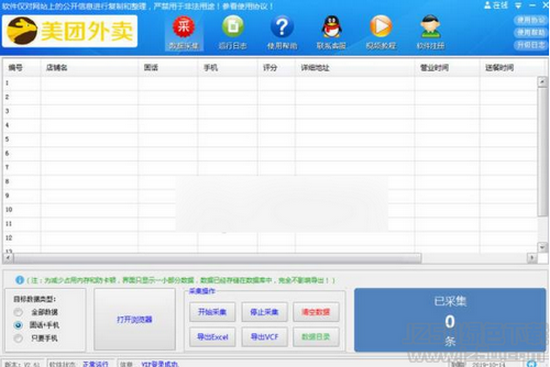
Task: Open the orange play 视频教程 tutorial icon
Action: [381, 33]
